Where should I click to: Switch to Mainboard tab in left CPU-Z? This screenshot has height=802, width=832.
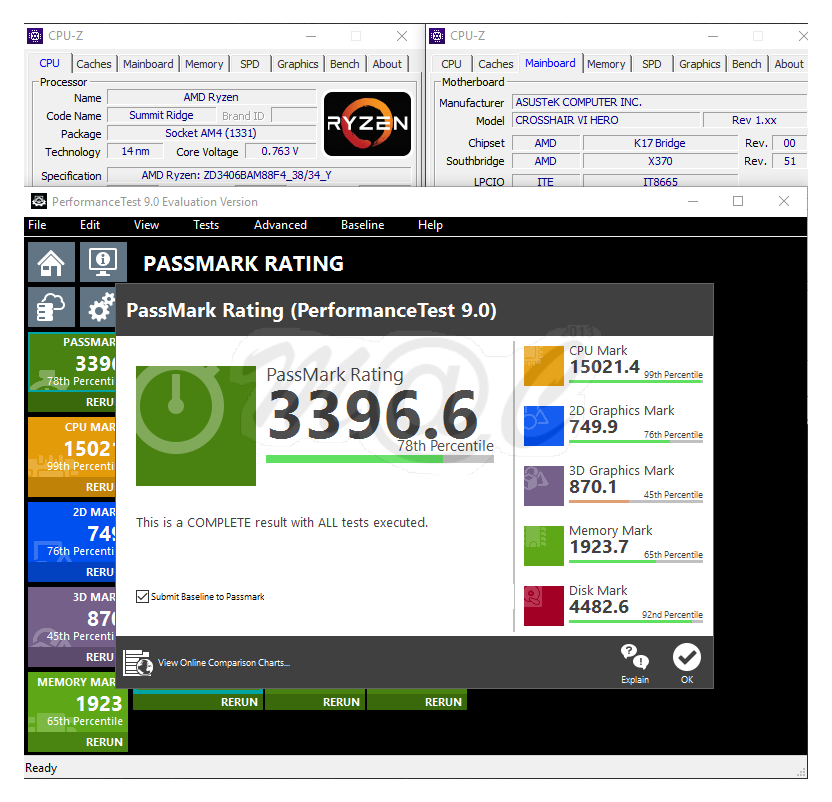click(148, 64)
